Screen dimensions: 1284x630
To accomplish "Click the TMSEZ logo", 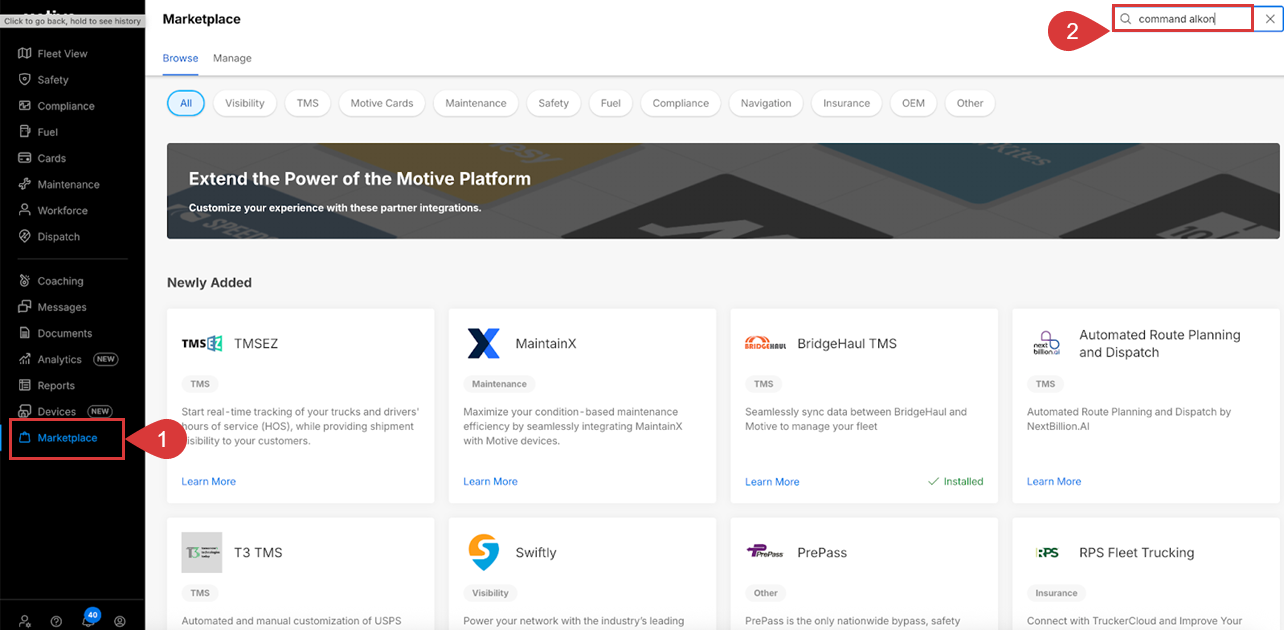I will (202, 343).
